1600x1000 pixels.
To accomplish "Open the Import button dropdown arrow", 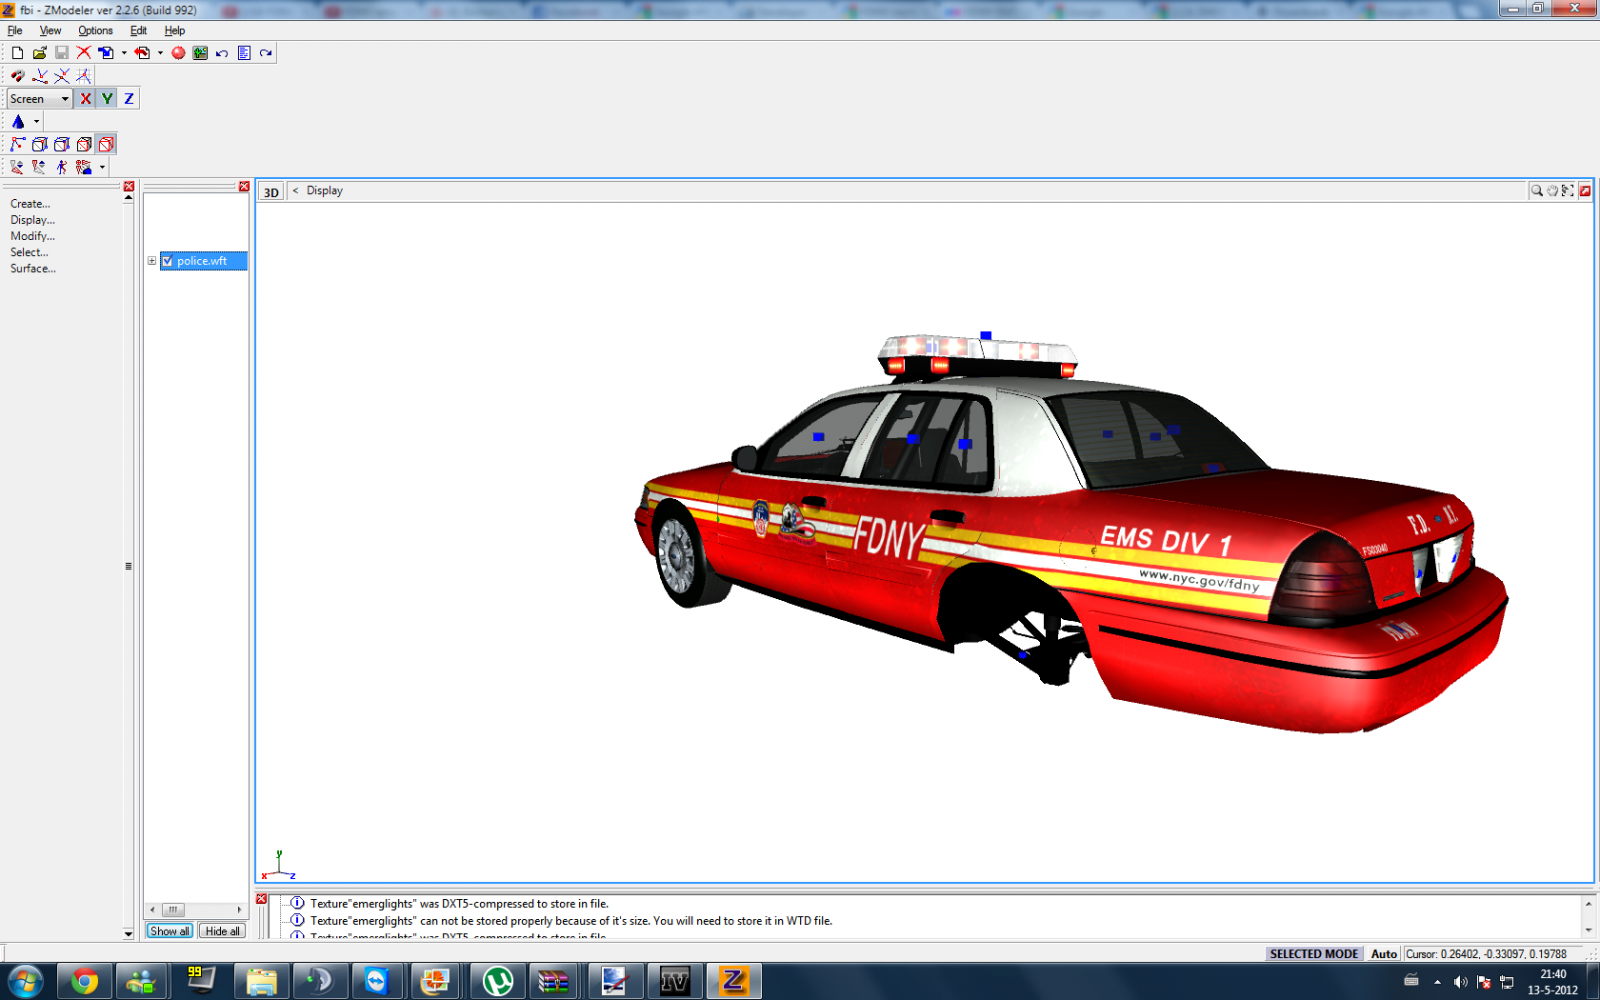I will click(x=124, y=53).
